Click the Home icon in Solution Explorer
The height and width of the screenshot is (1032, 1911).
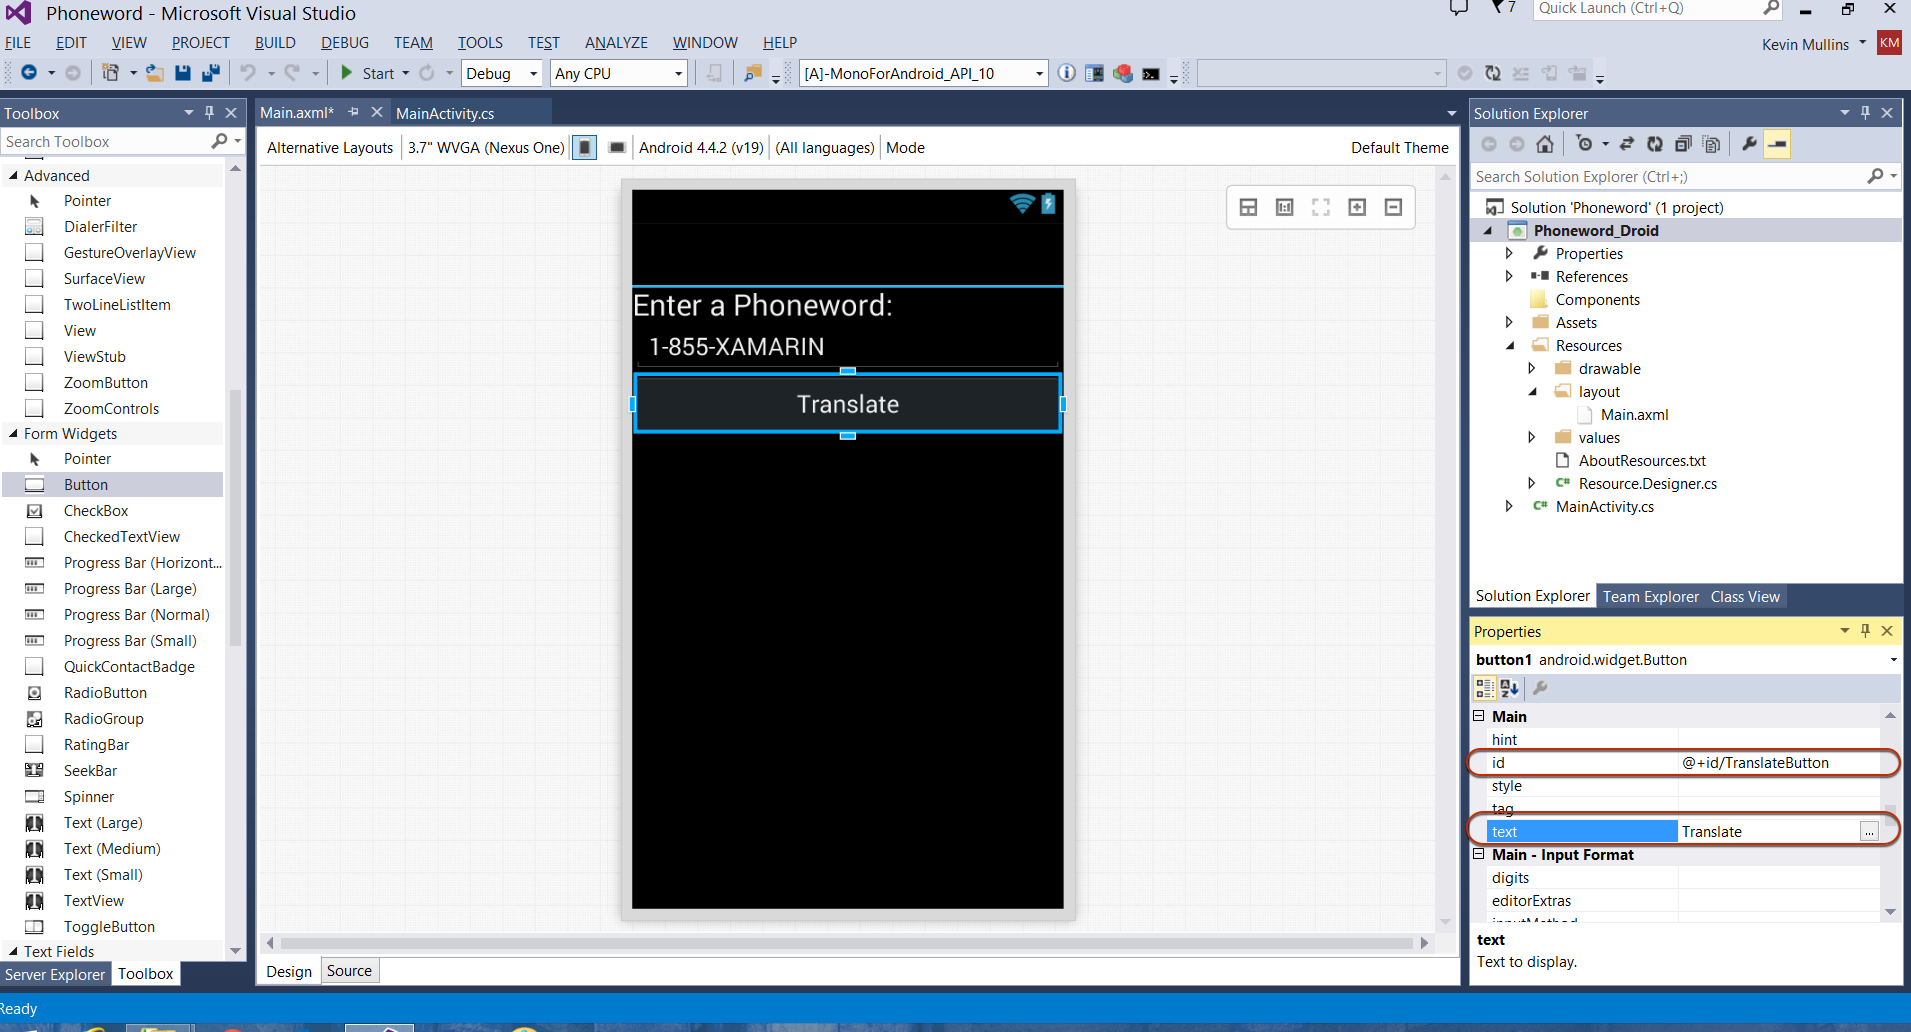1545,144
